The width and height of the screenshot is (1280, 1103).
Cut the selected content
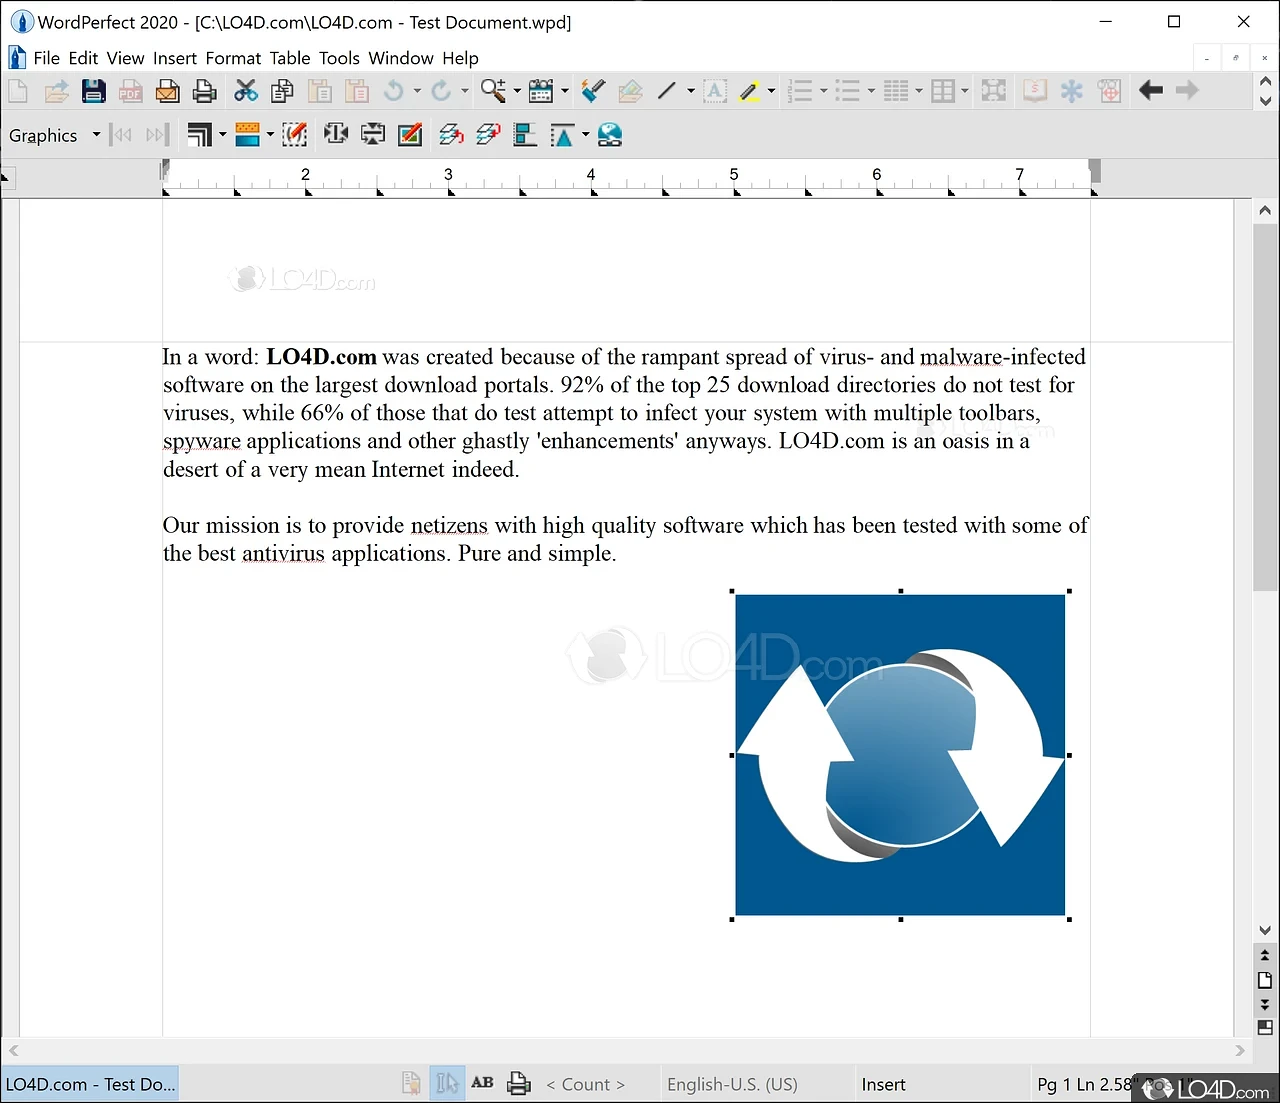coord(246,91)
